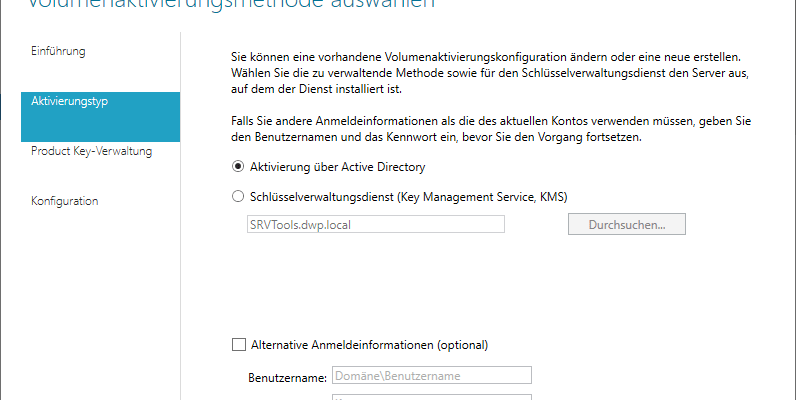This screenshot has width=796, height=400.
Task: Go to the Product Key-Verwaltung step
Action: point(91,151)
